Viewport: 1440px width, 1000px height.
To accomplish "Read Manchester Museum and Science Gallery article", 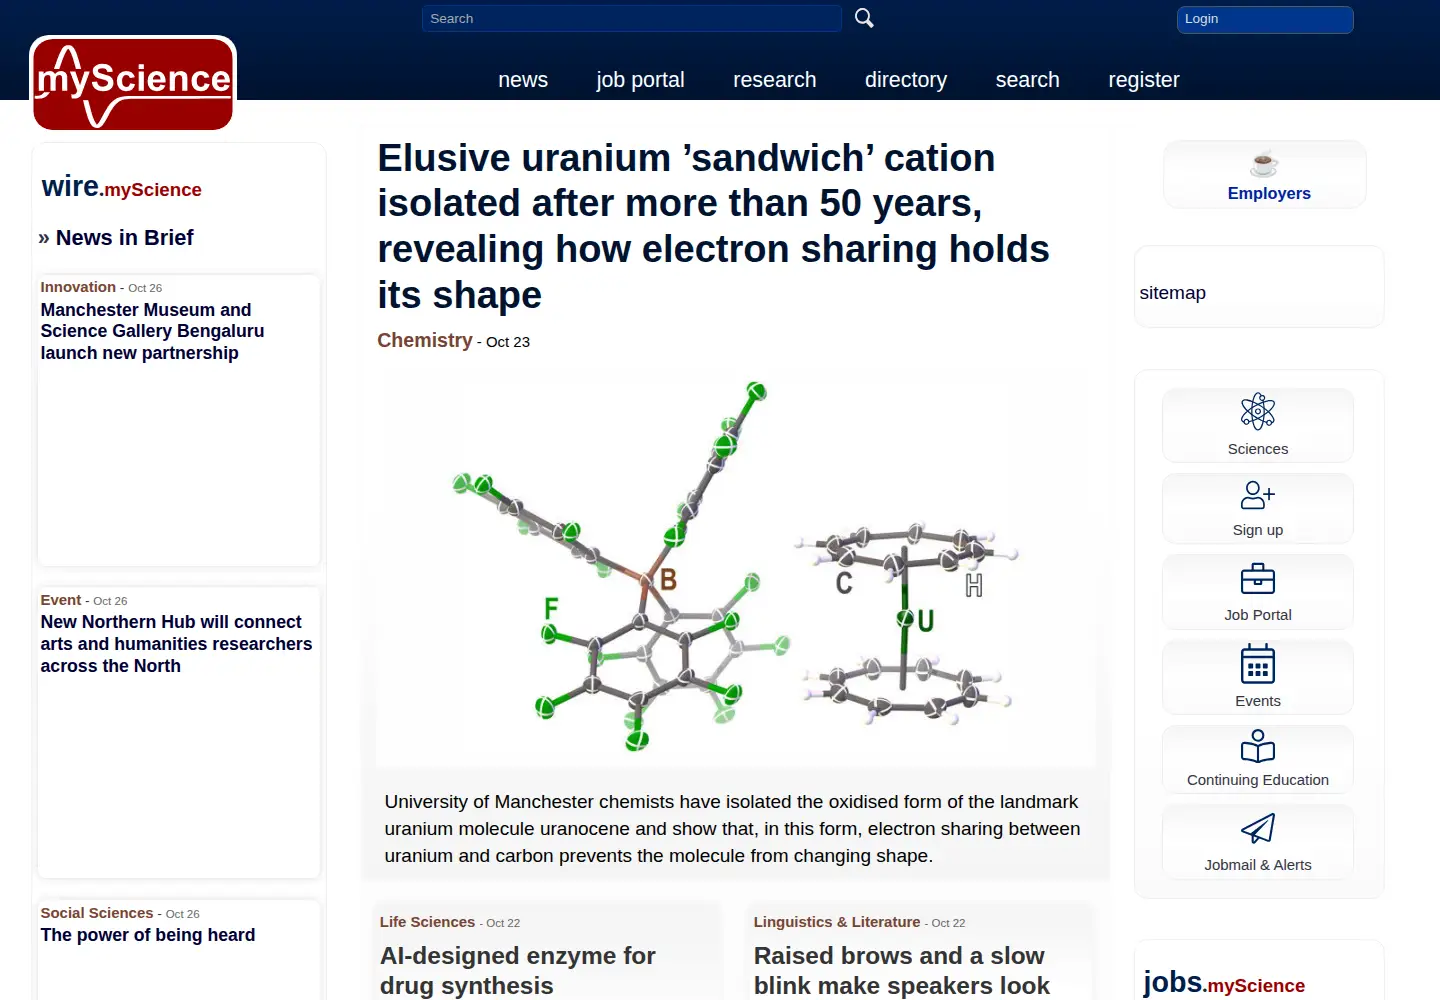I will 152,331.
